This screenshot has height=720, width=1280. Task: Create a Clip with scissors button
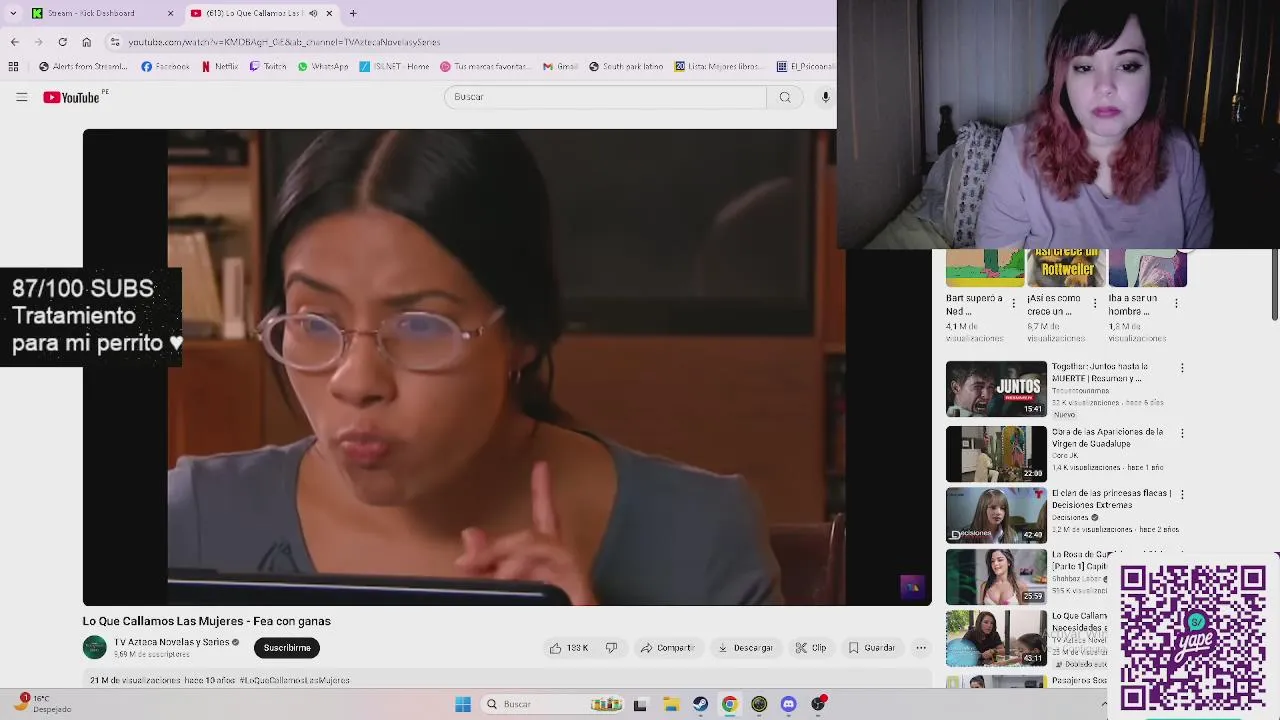coord(811,648)
